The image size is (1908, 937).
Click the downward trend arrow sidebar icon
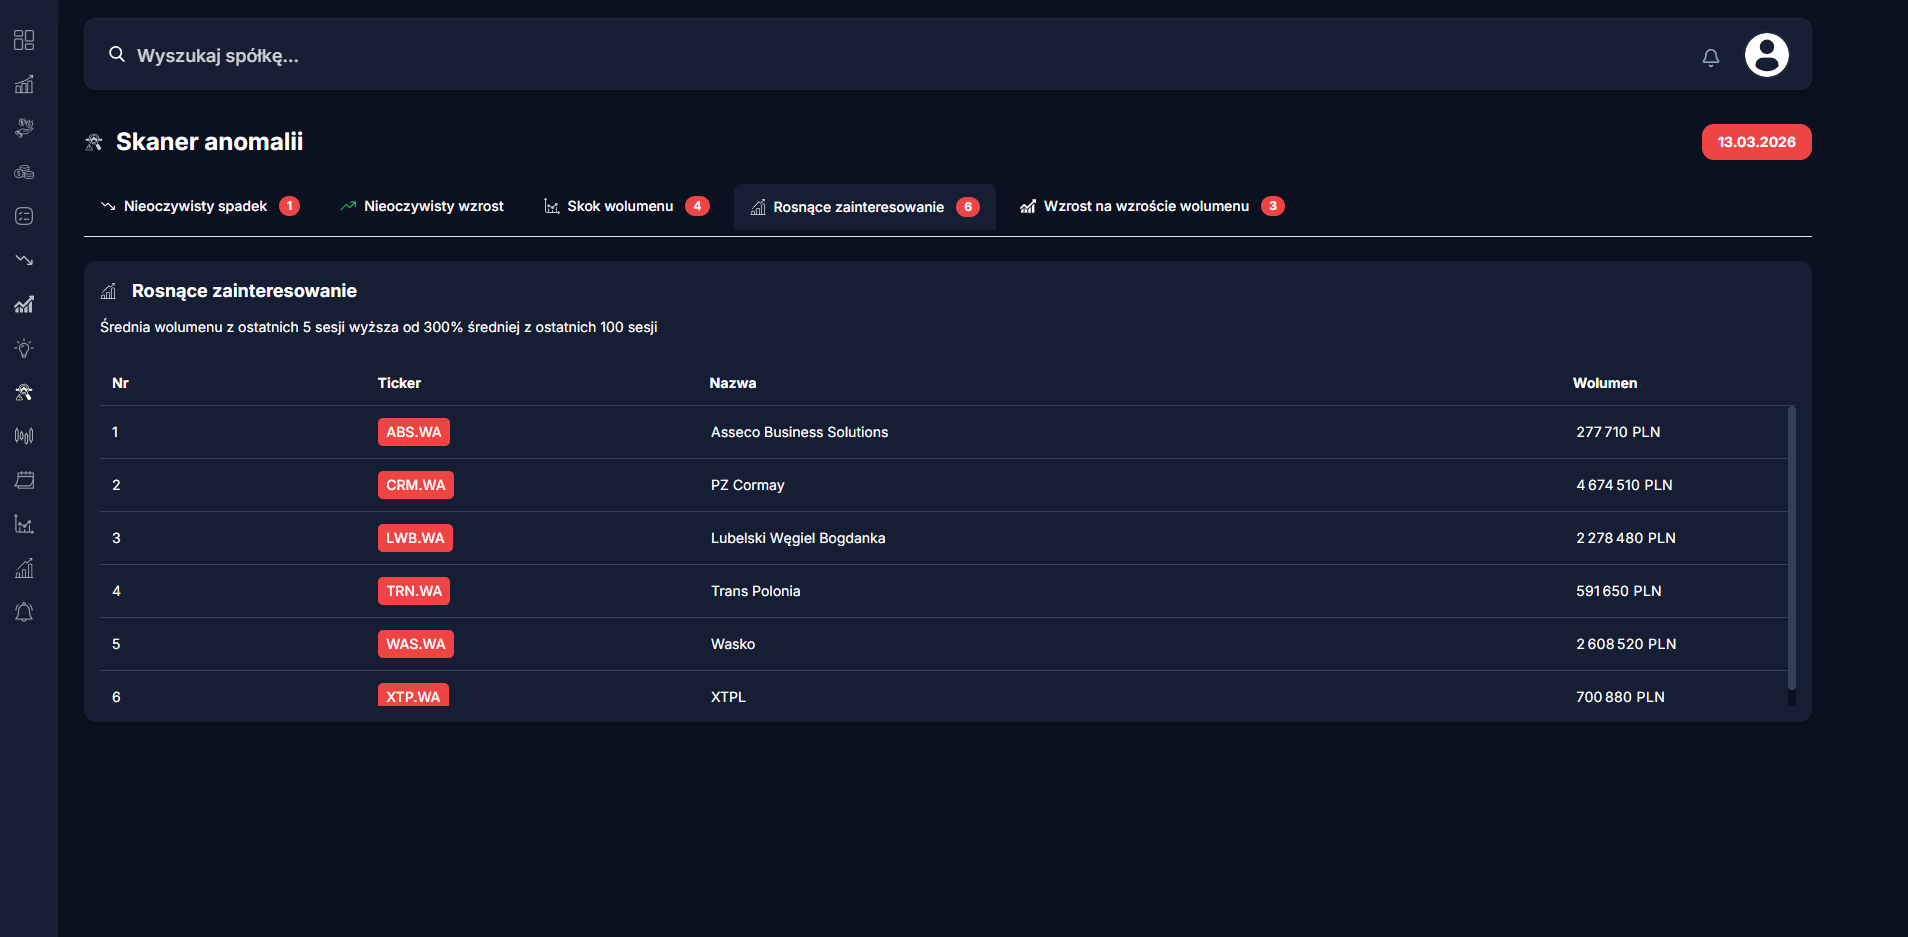(24, 260)
